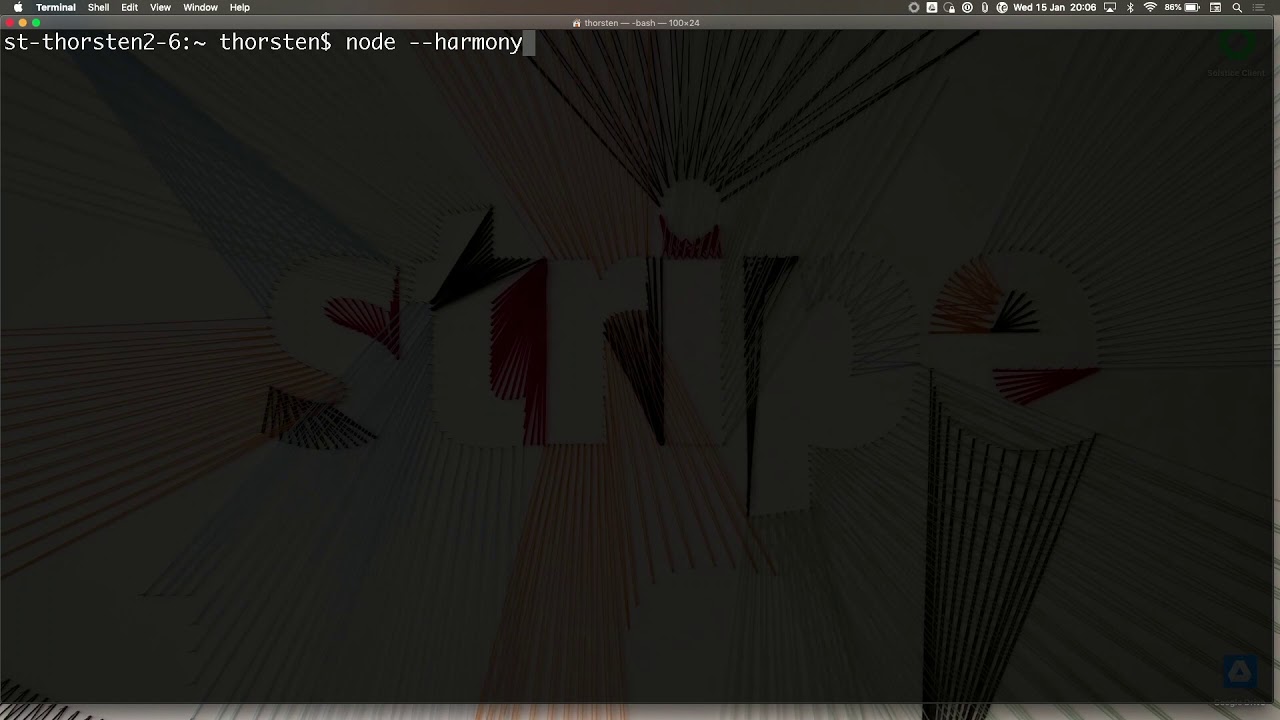The image size is (1280, 720).
Task: Click the gear-shaped status icon in menu bar
Action: pos(913,7)
